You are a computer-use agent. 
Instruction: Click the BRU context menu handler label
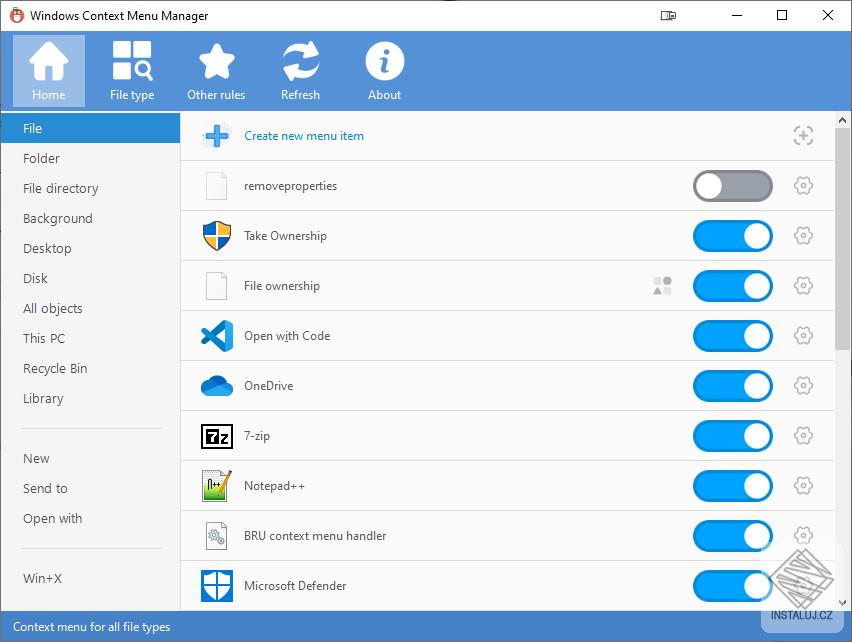[x=315, y=536]
